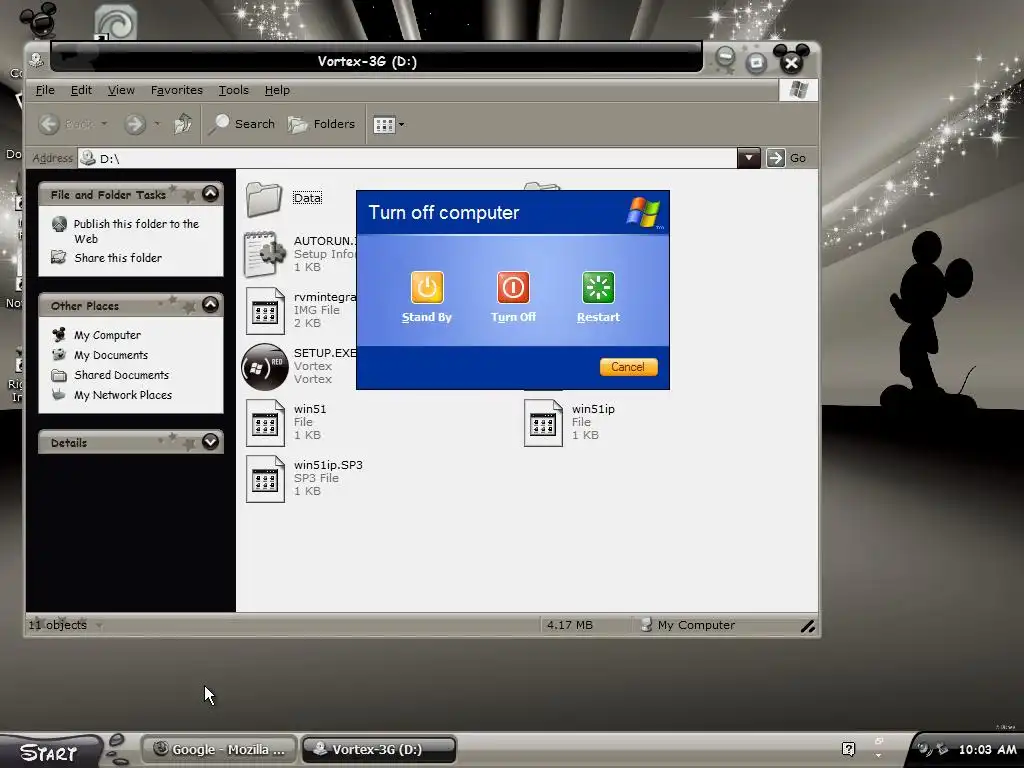1024x768 pixels.
Task: Open the Back history dropdown arrow
Action: coord(104,124)
